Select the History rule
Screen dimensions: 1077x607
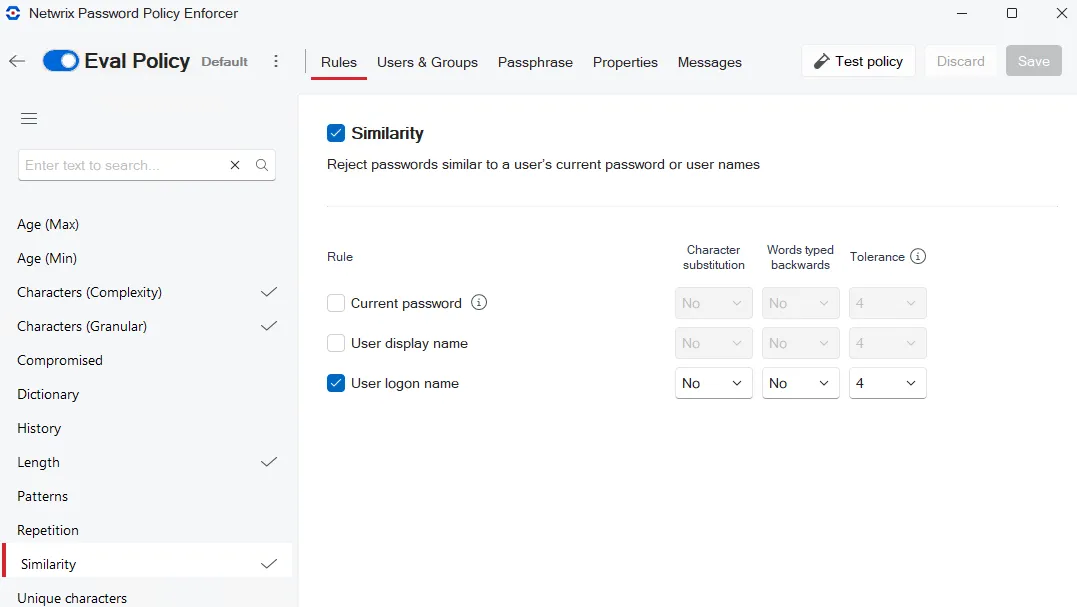[x=147, y=428]
